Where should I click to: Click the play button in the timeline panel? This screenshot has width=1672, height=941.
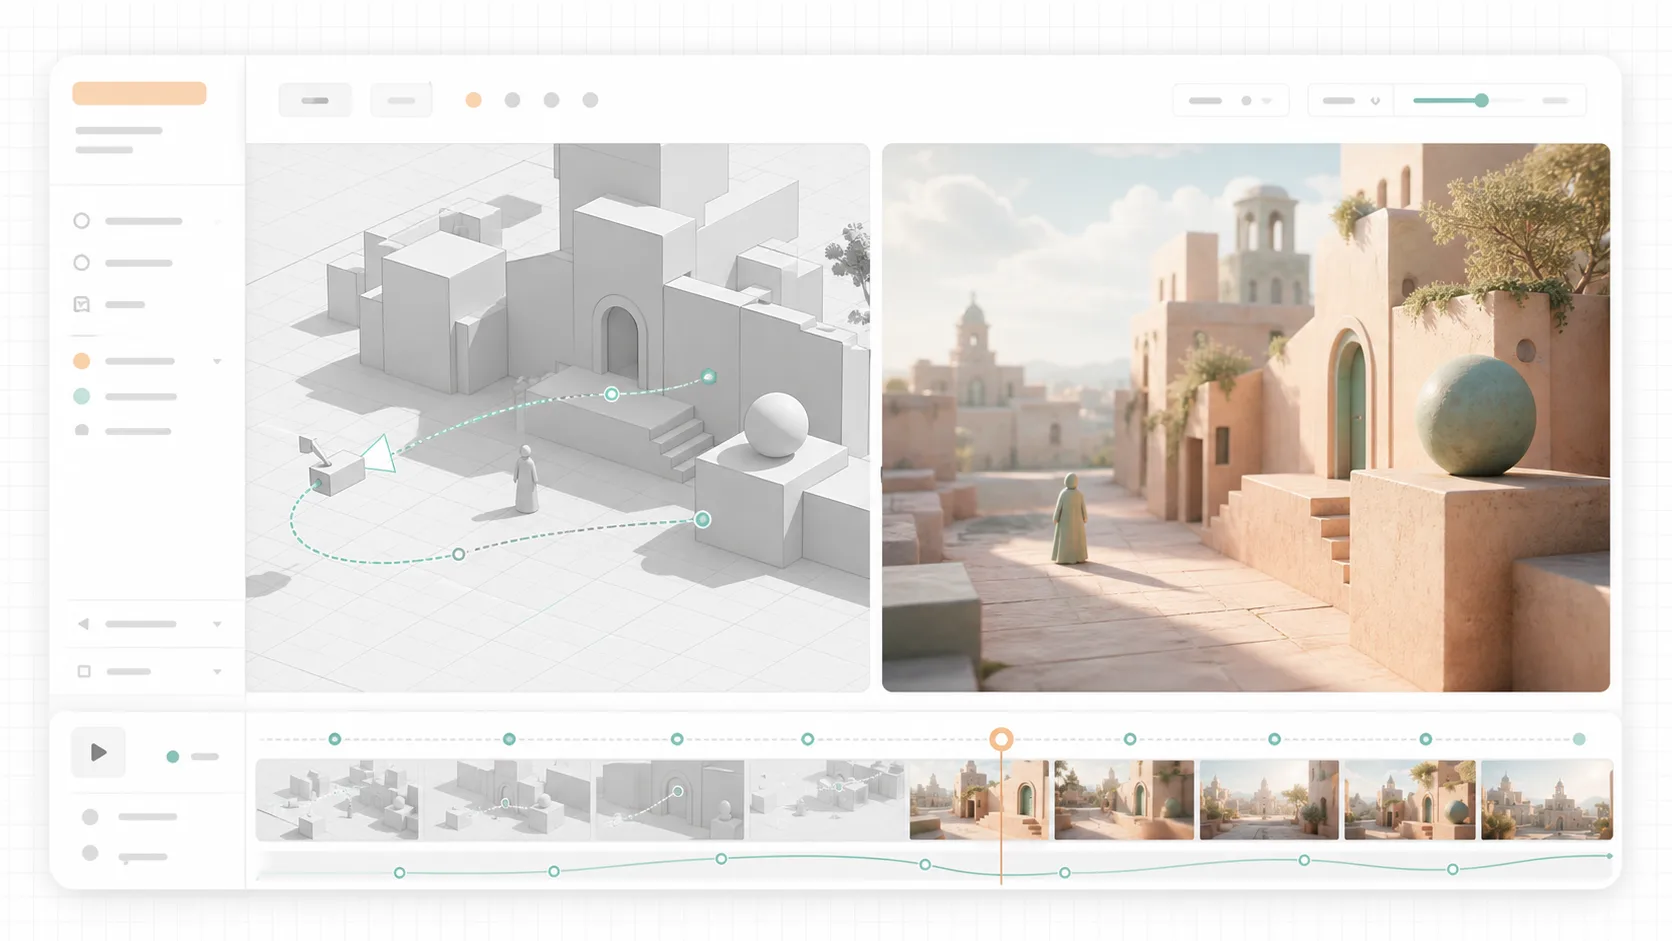tap(98, 753)
